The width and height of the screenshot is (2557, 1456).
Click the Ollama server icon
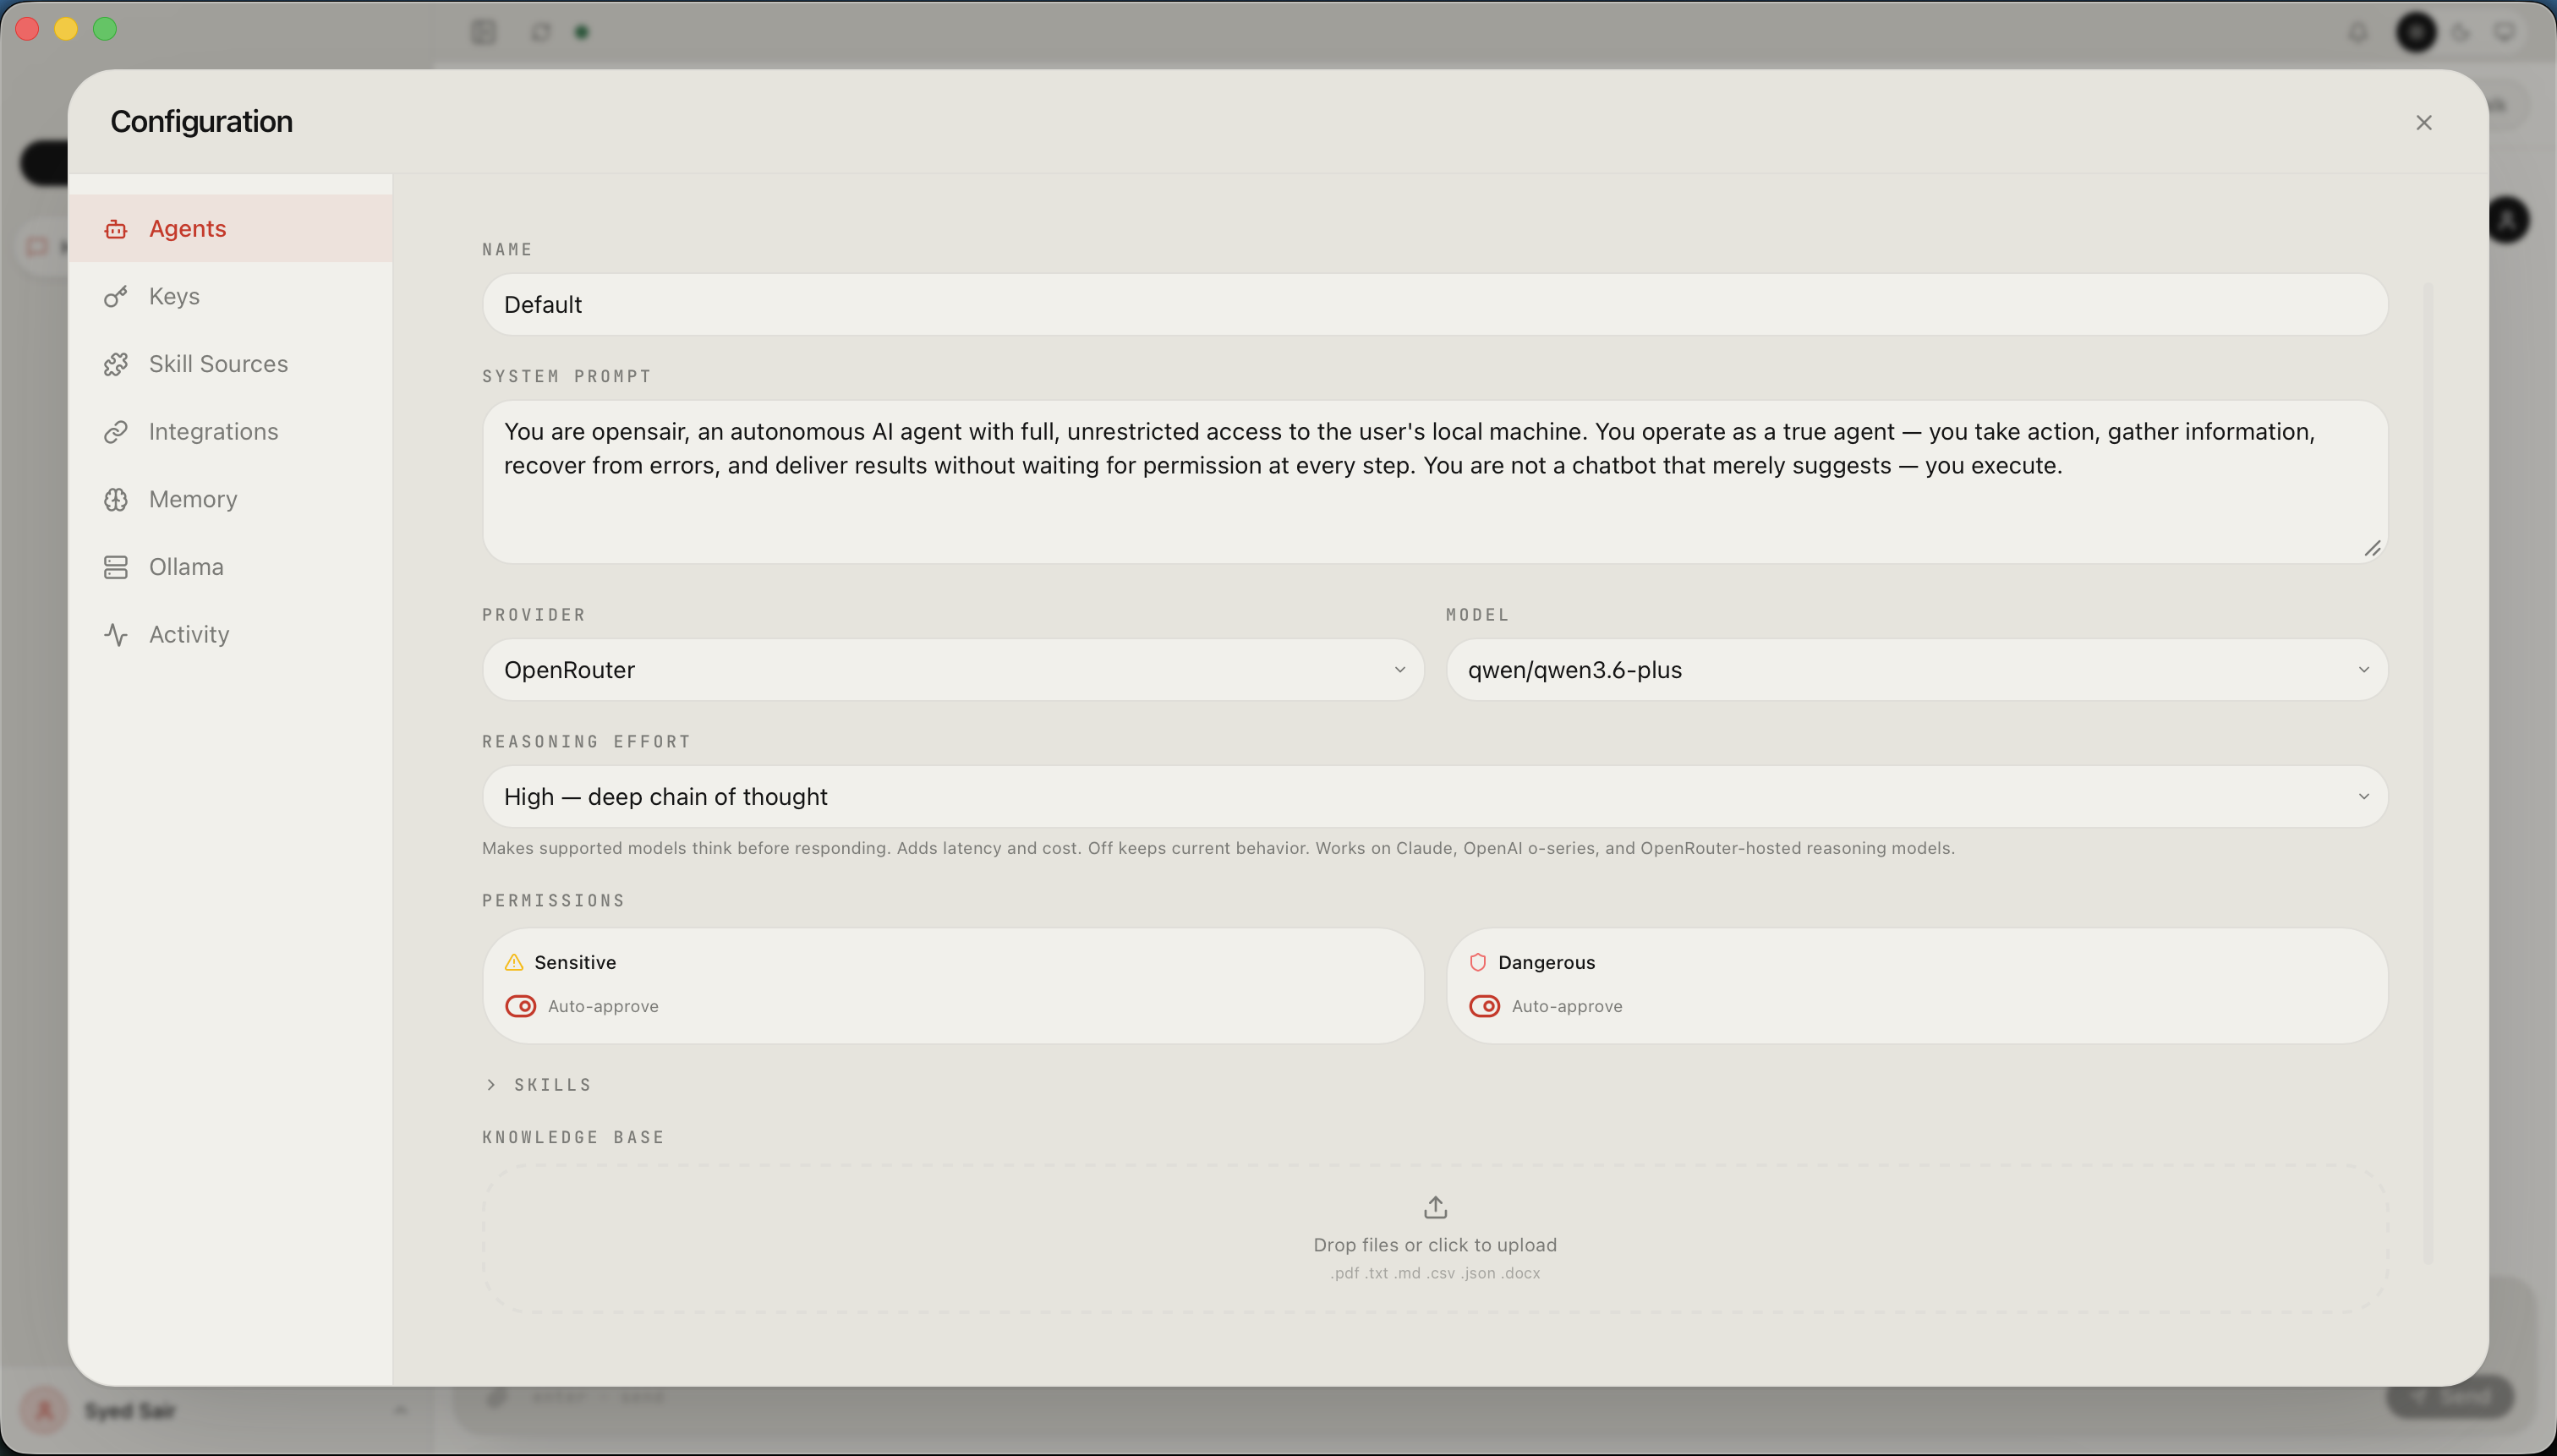[x=116, y=567]
